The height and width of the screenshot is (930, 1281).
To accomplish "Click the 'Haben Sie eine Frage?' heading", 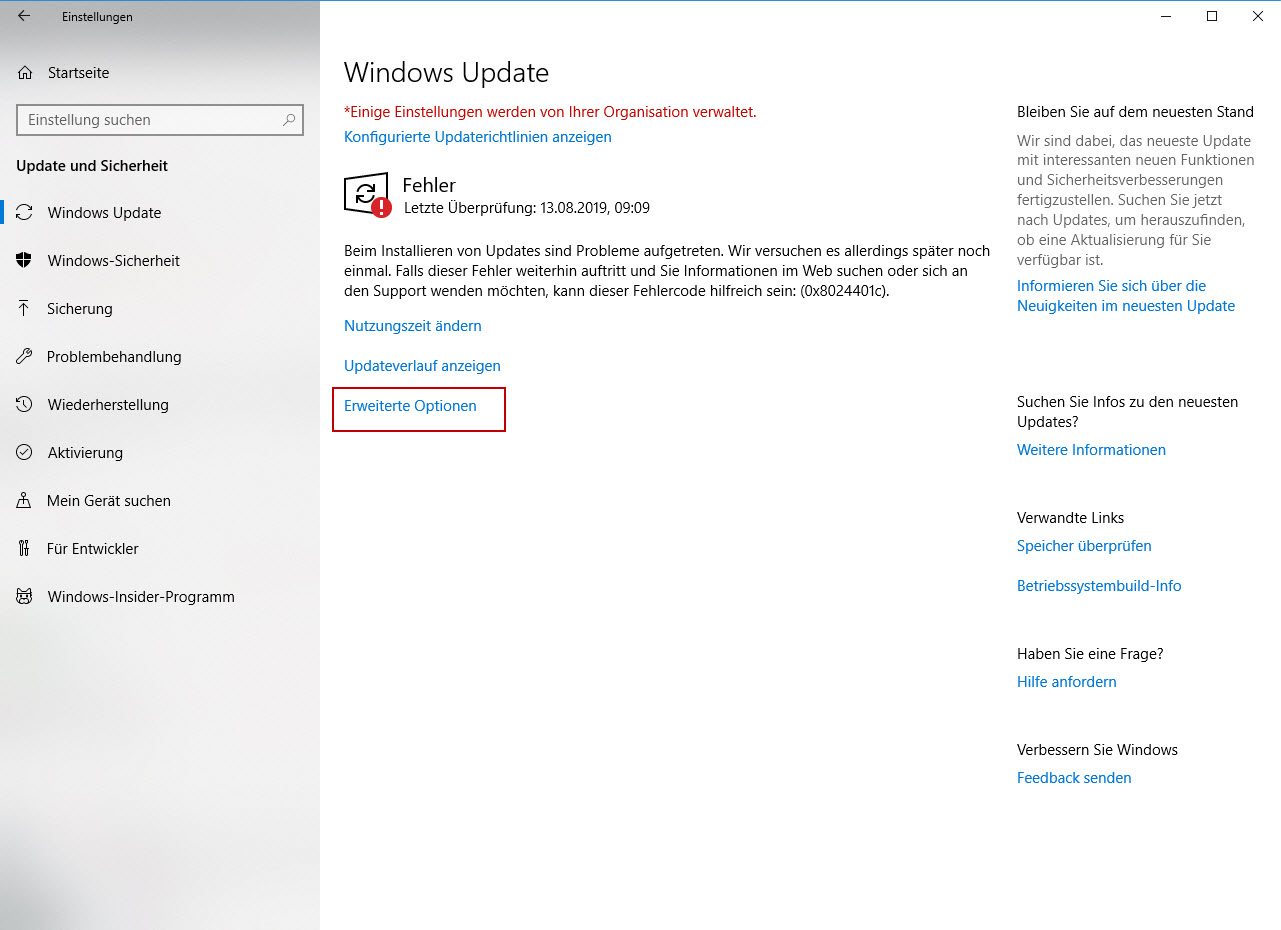I will tap(1090, 654).
